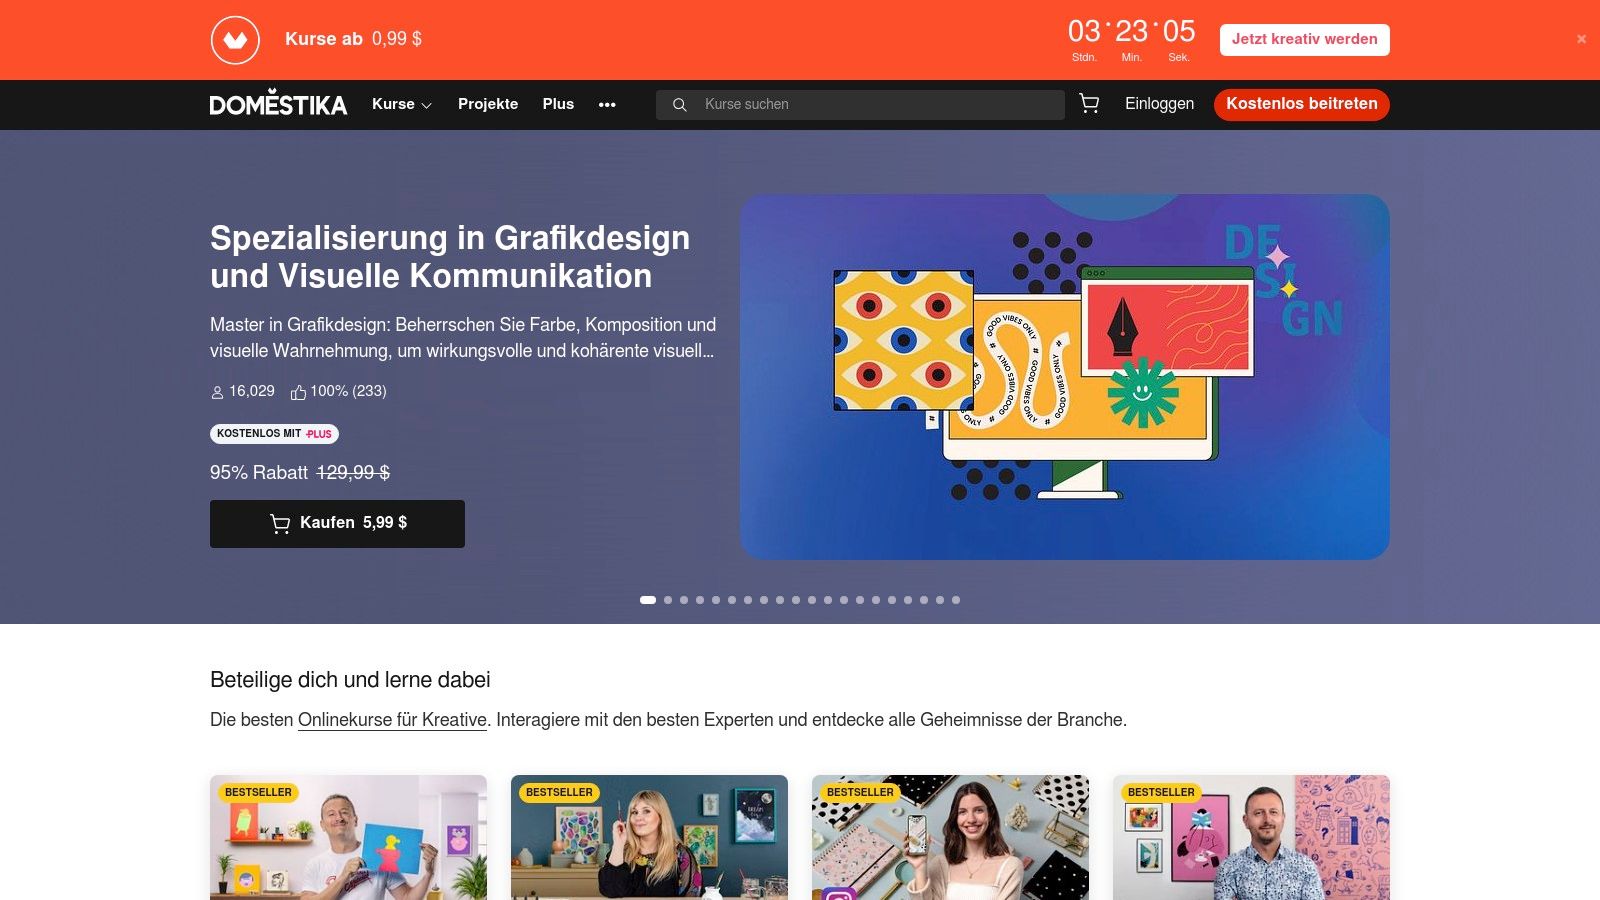Image resolution: width=1600 pixels, height=900 pixels.
Task: Open the Plus menu item
Action: pyautogui.click(x=558, y=104)
